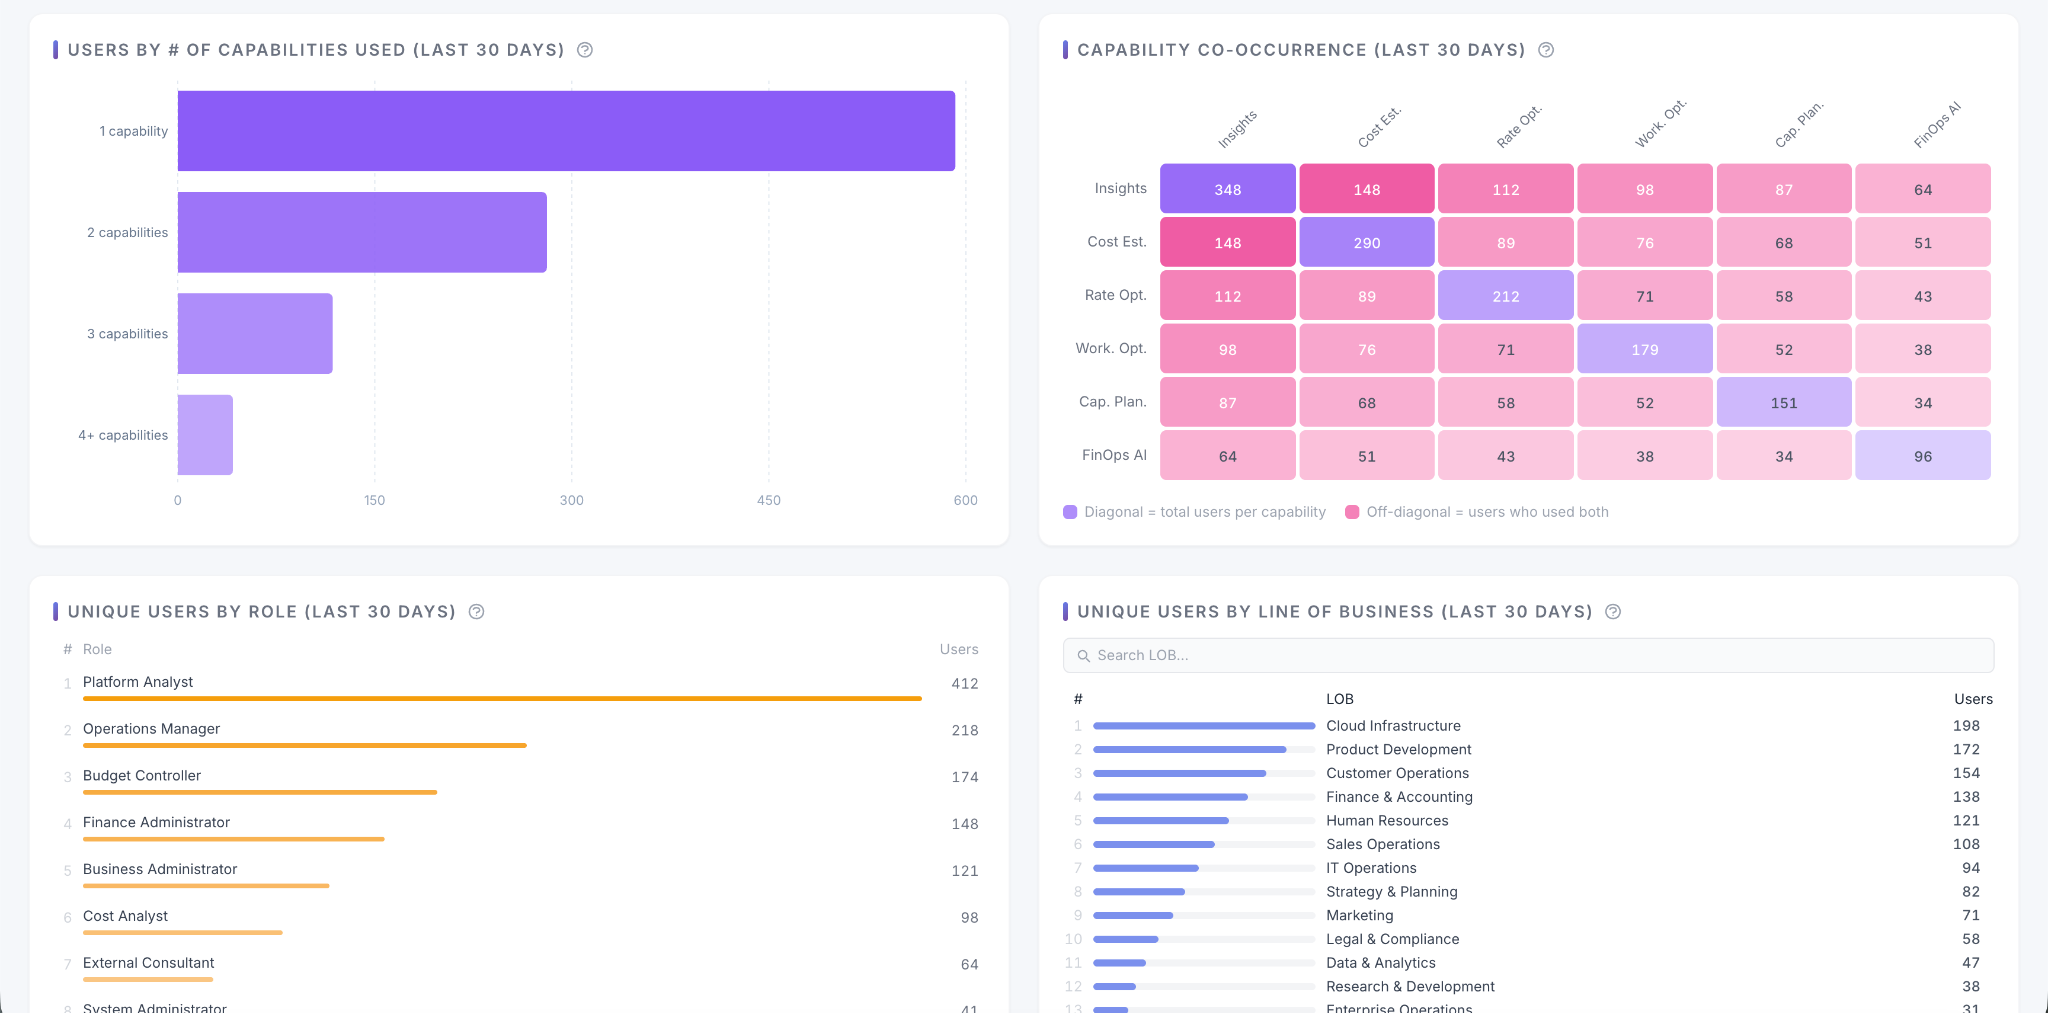
Task: Click the LOB column header
Action: 1340,699
